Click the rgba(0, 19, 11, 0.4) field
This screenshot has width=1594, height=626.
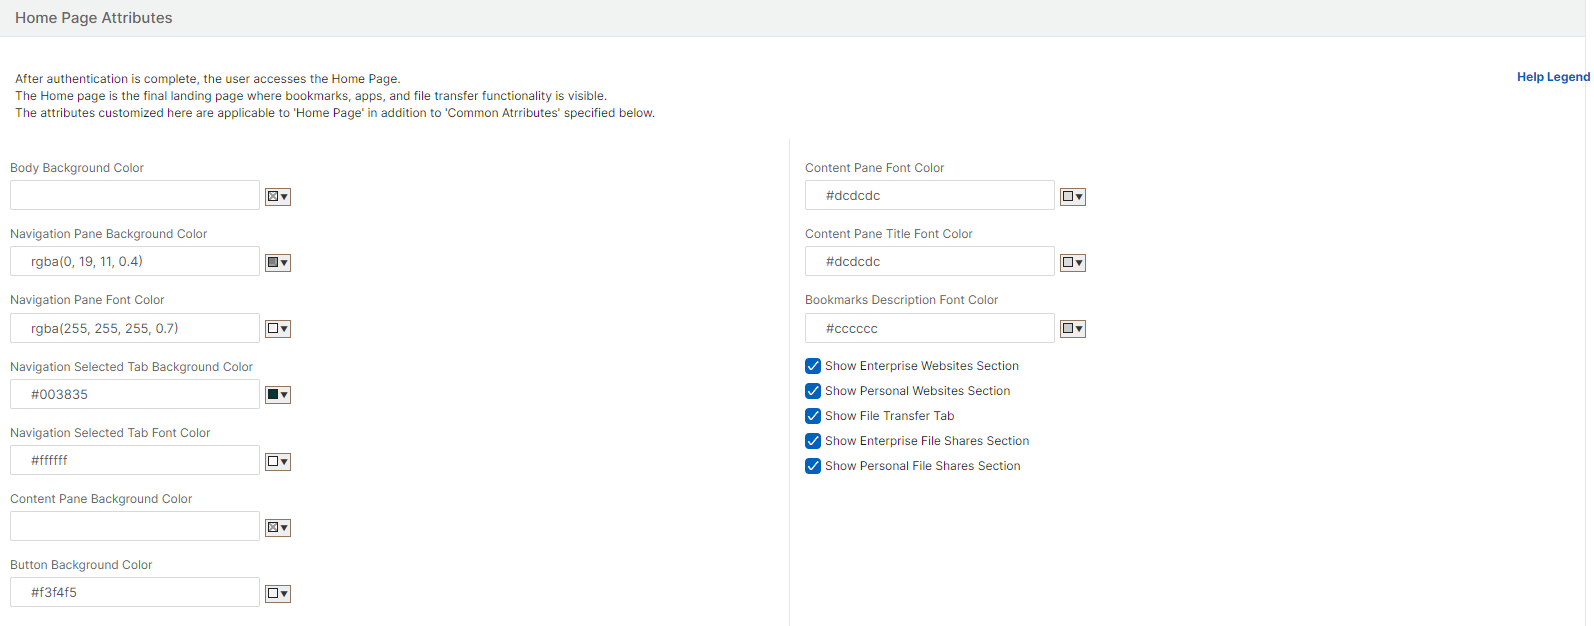point(135,261)
